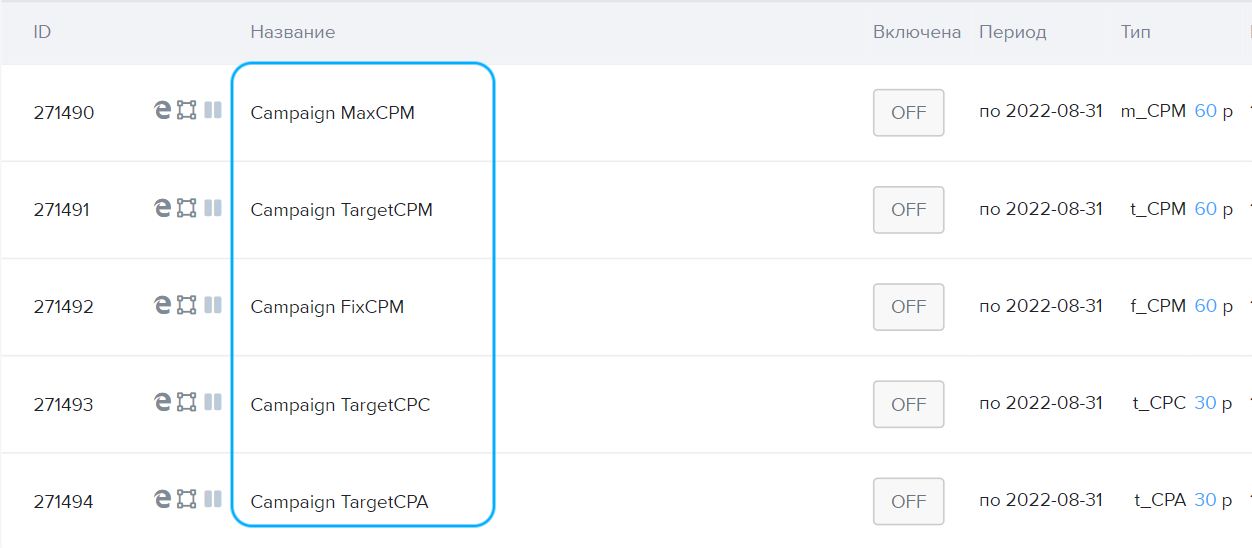Click the pause icon for campaign 271494
This screenshot has height=548, width=1252.
tap(212, 498)
